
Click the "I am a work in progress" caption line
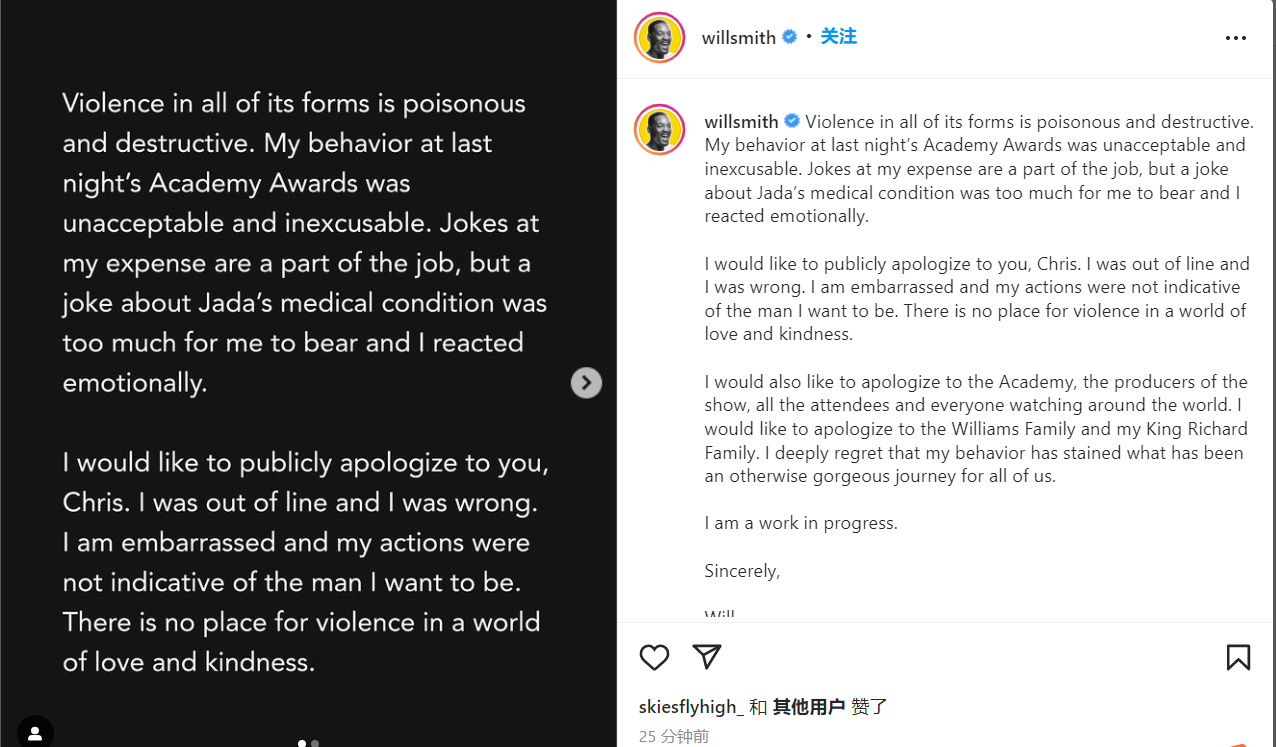tap(801, 523)
